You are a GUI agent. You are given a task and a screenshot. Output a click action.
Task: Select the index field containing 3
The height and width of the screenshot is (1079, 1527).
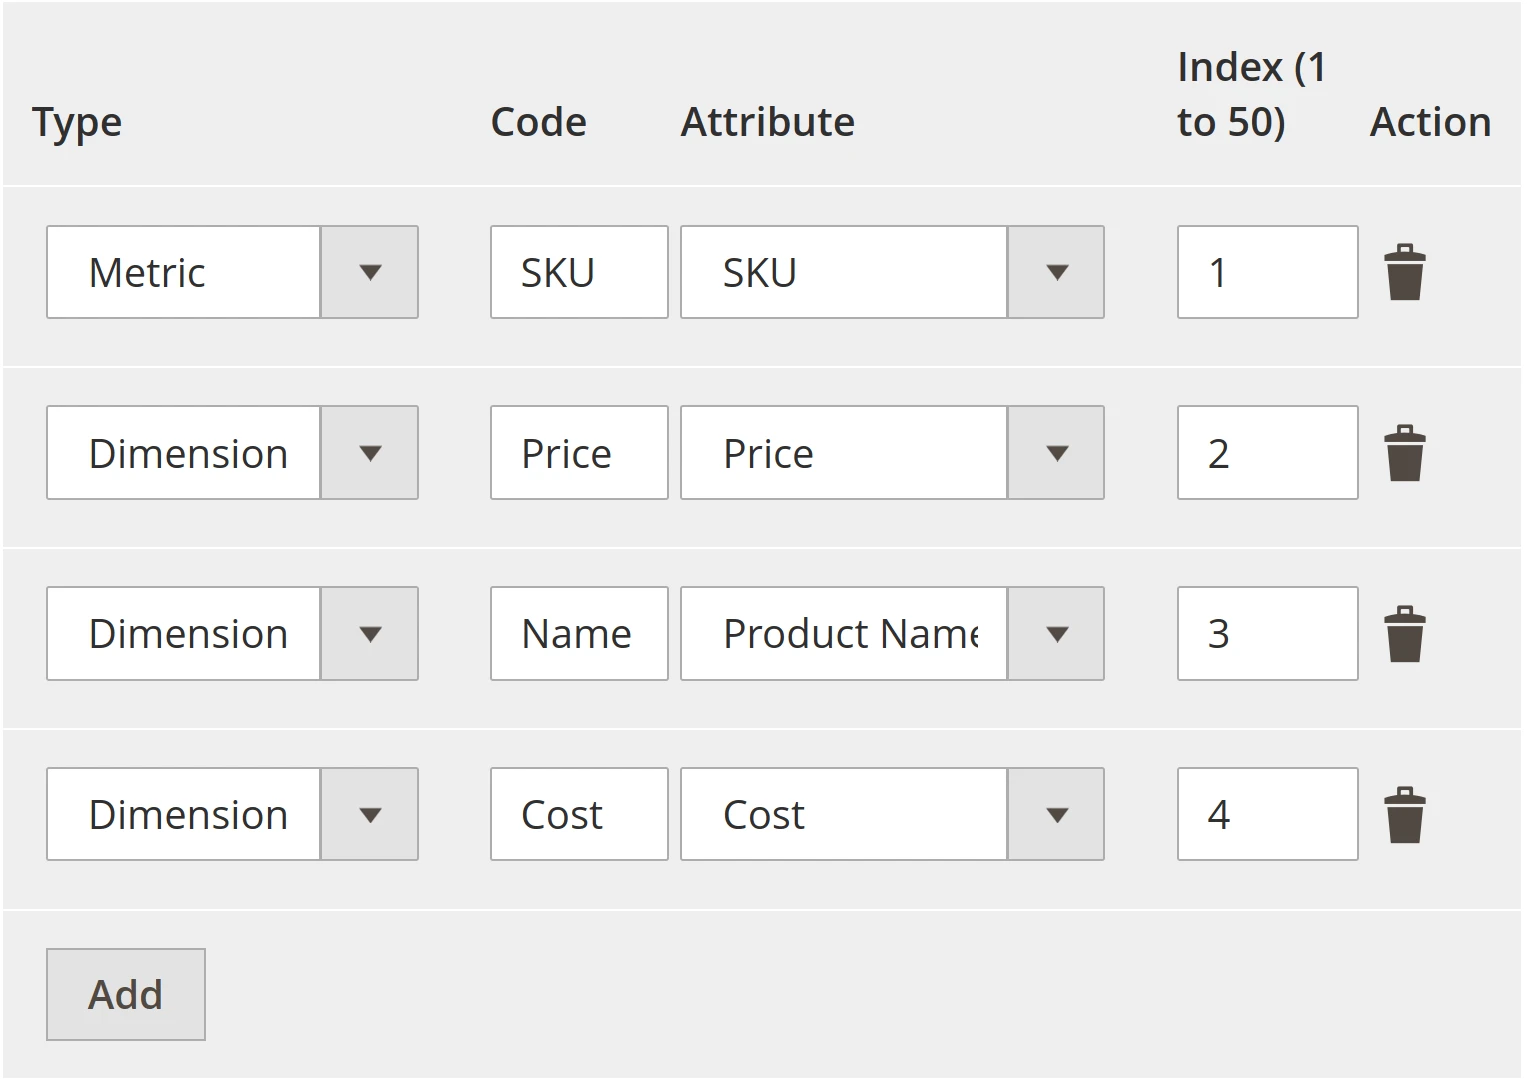click(x=1266, y=633)
